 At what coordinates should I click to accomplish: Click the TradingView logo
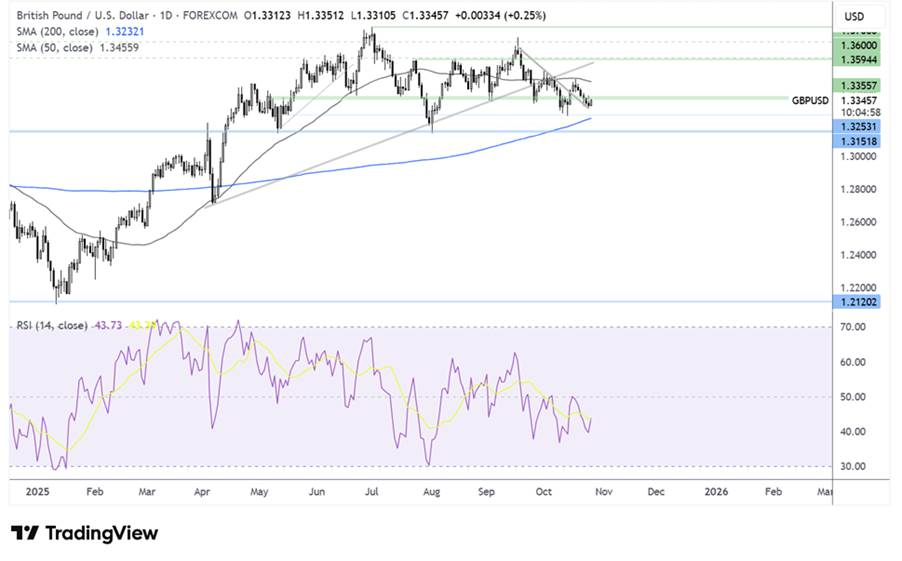(84, 533)
